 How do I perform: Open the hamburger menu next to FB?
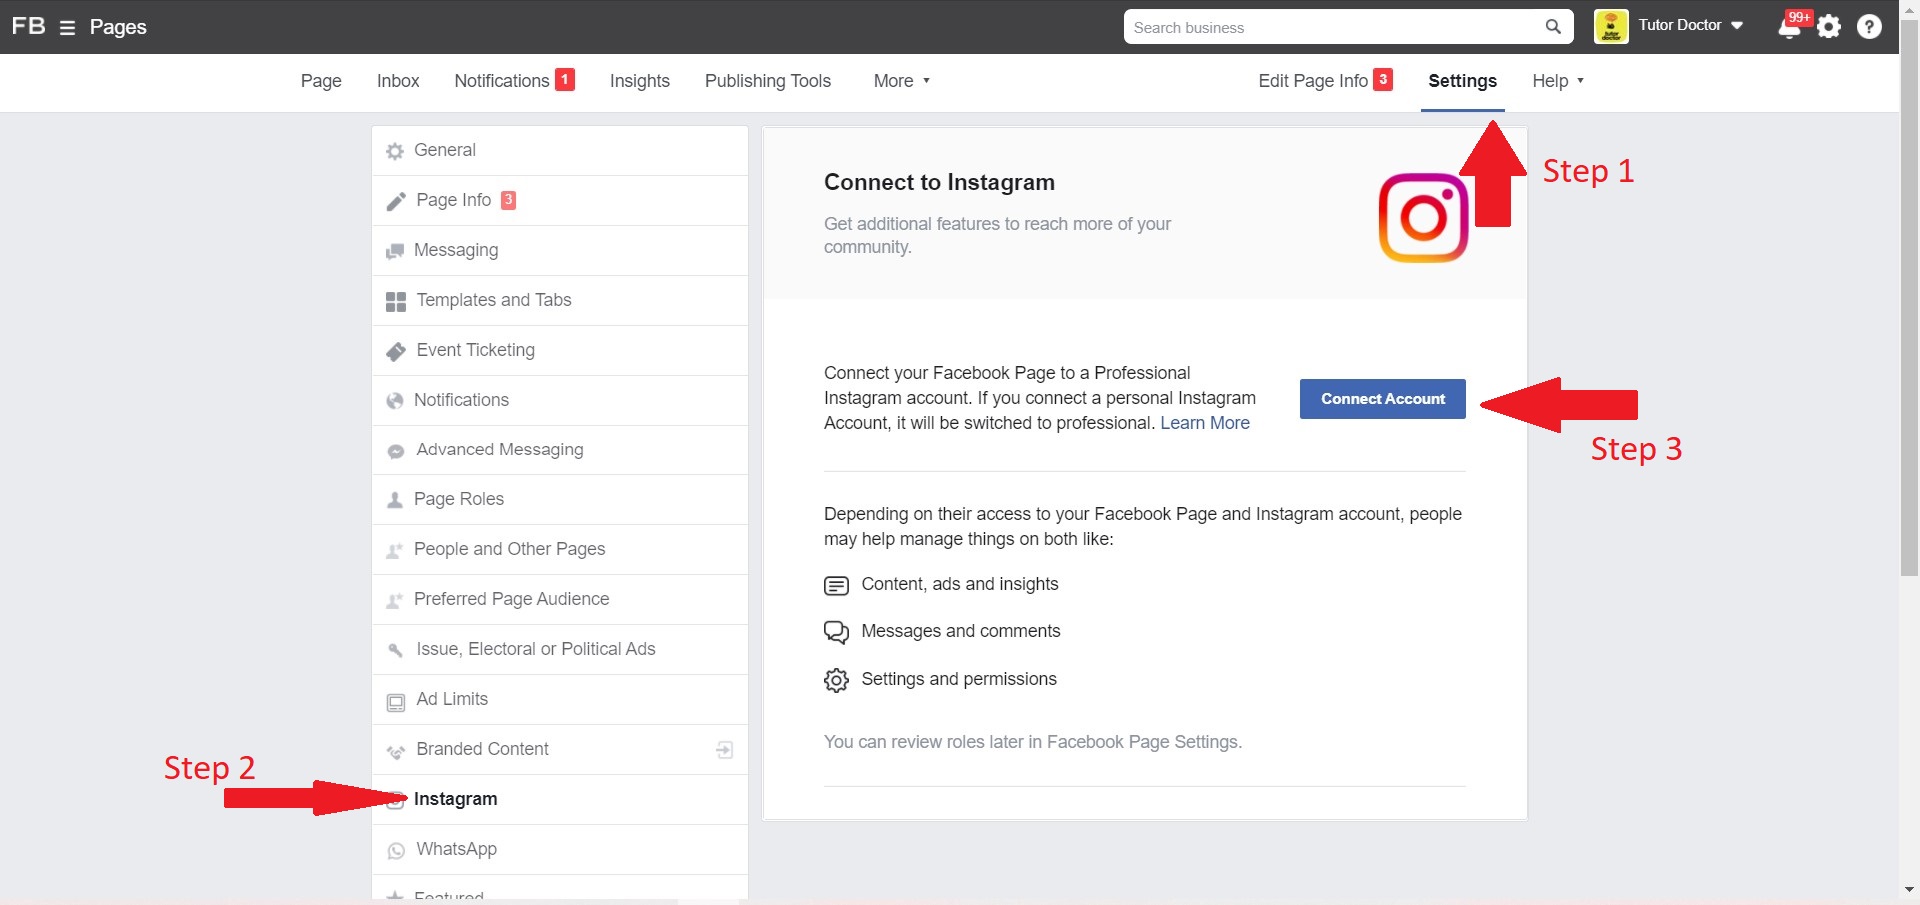[67, 28]
